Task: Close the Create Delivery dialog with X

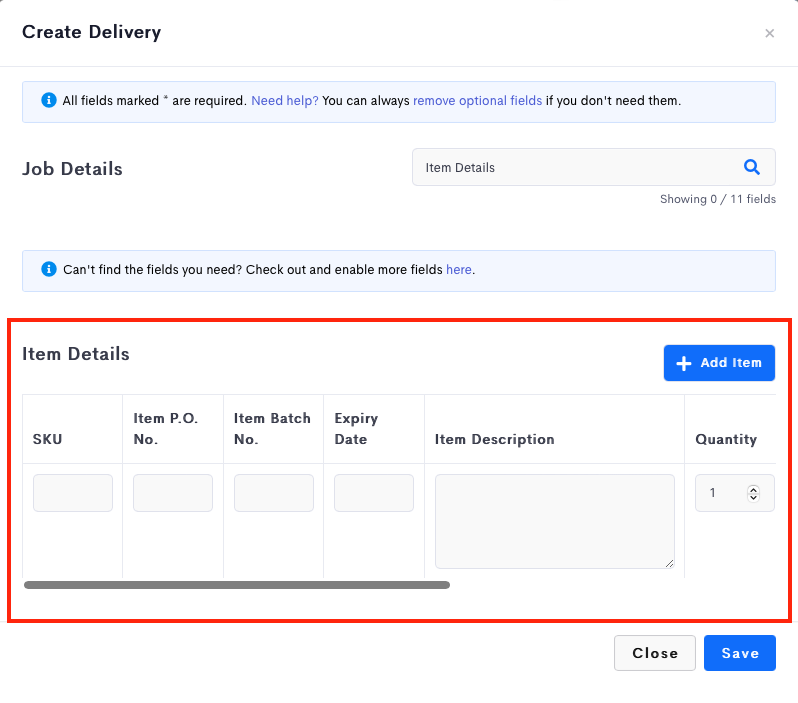Action: pos(770,33)
